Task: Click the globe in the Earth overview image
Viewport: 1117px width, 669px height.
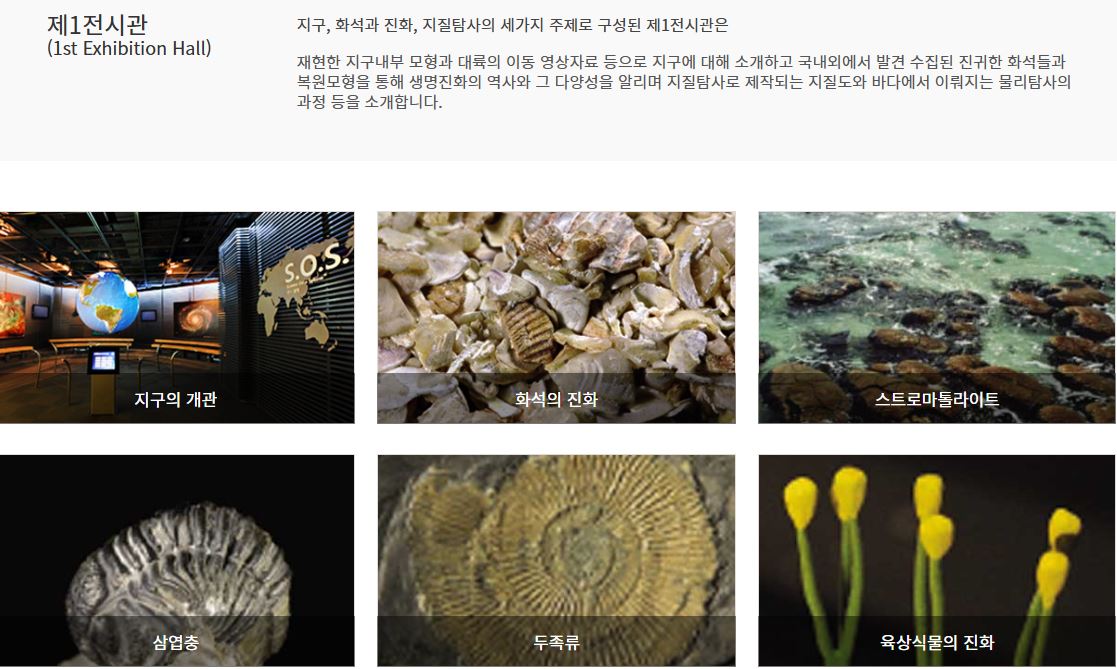Action: [108, 302]
